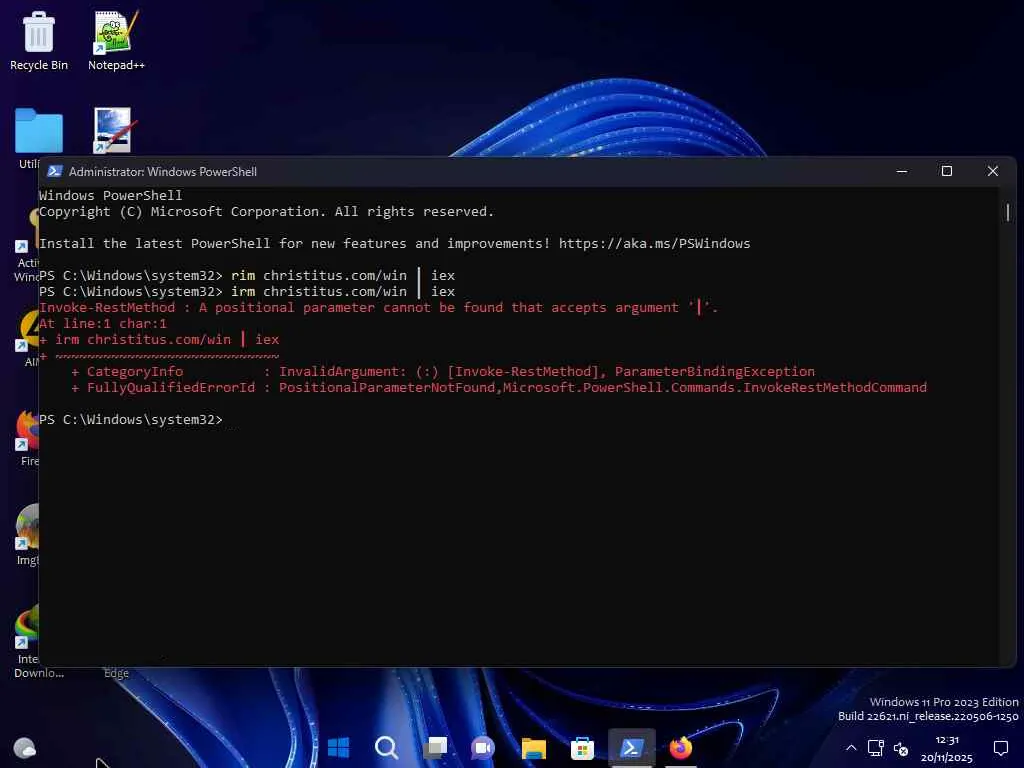This screenshot has width=1024, height=768.
Task: Click the PowerShell icon in the window title bar
Action: (x=55, y=171)
